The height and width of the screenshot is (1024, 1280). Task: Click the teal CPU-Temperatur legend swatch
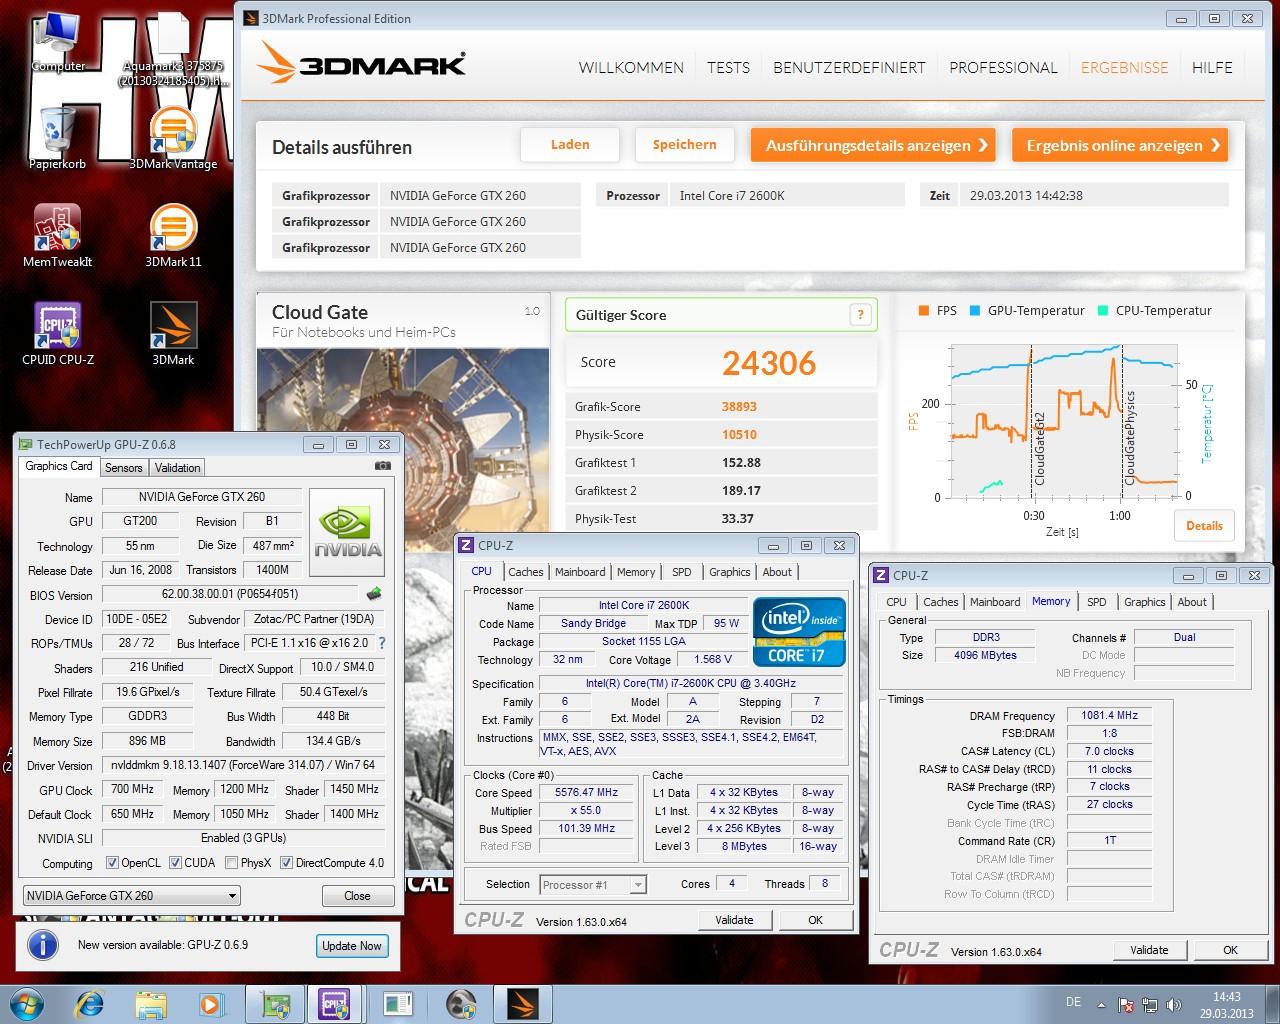coord(1102,311)
